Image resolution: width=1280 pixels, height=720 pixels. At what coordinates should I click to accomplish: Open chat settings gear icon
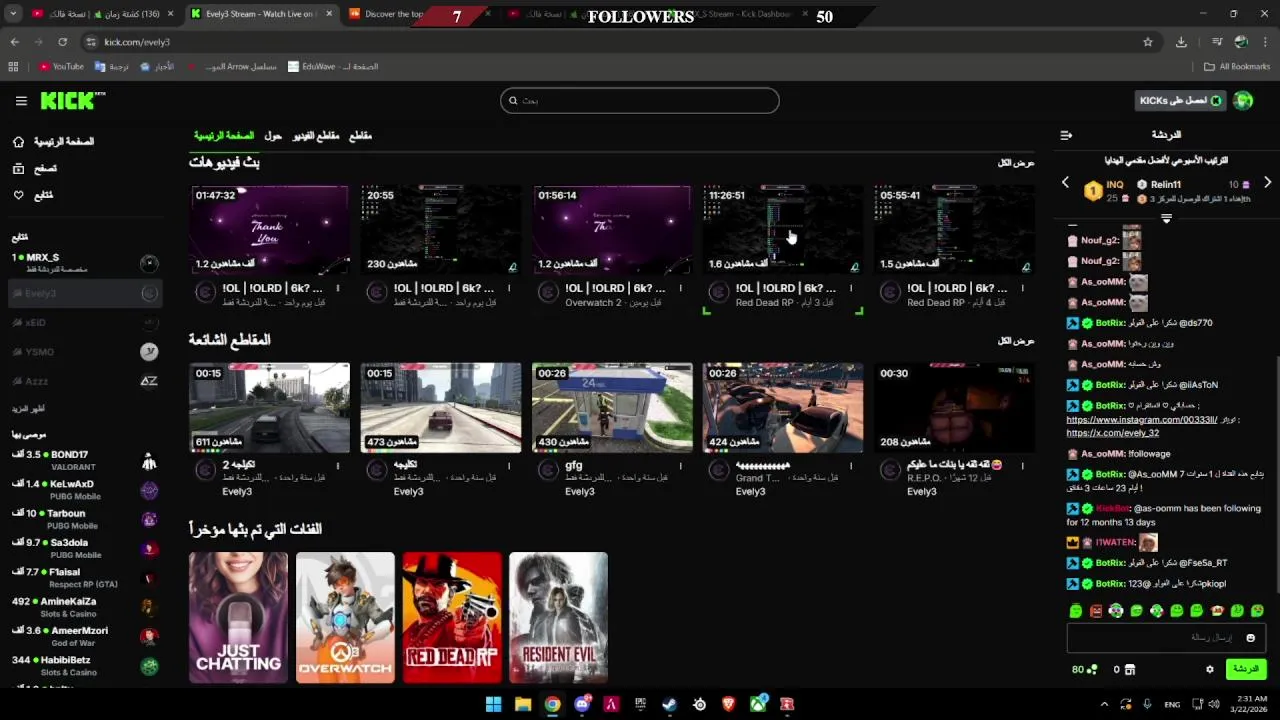coord(1209,669)
